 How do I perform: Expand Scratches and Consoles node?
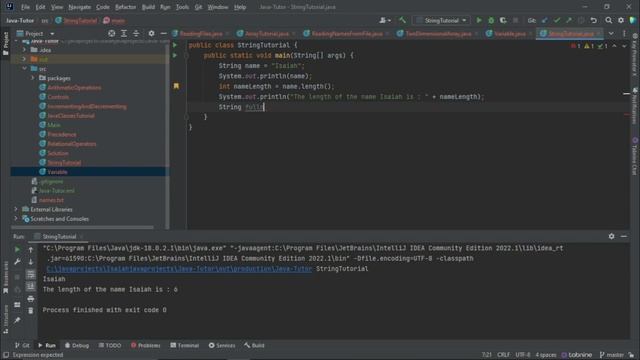(x=16, y=219)
